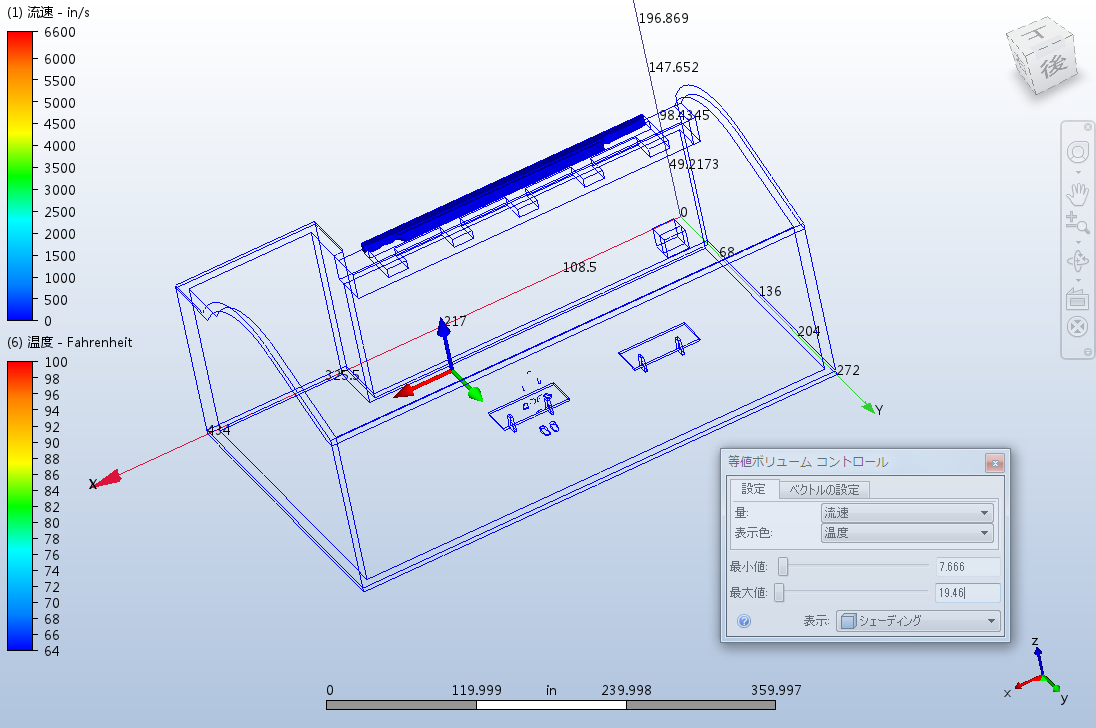Click the 100 temperature legend maximum
This screenshot has height=728, width=1096.
point(56,362)
